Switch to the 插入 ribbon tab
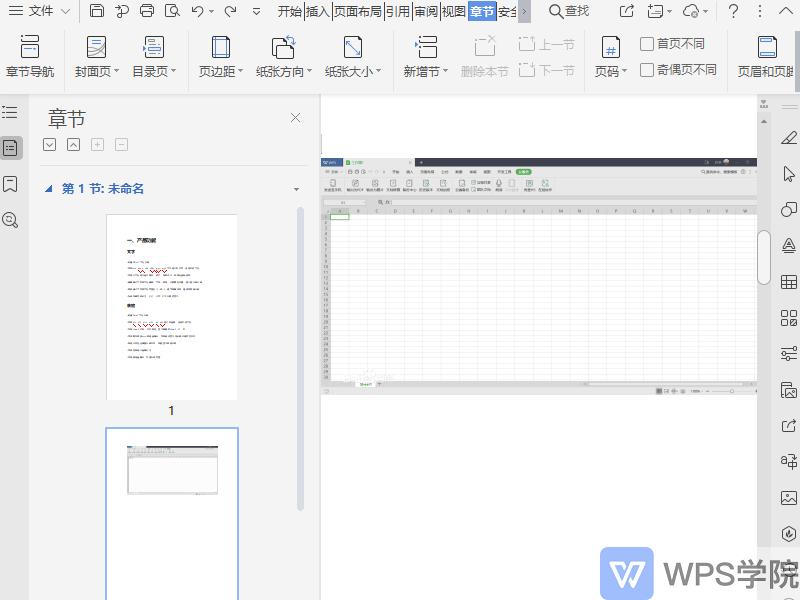 coord(316,11)
